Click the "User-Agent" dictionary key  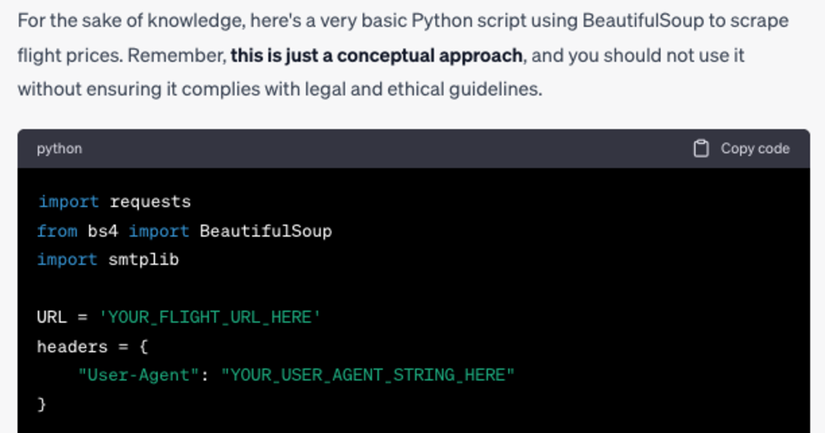pyautogui.click(x=139, y=375)
